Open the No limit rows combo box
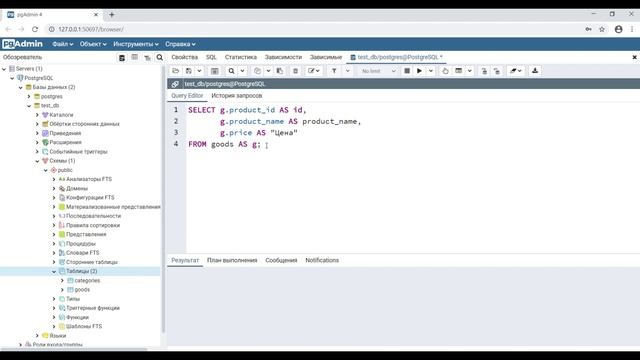Screen dimensions: 640x360 pyautogui.click(x=378, y=71)
